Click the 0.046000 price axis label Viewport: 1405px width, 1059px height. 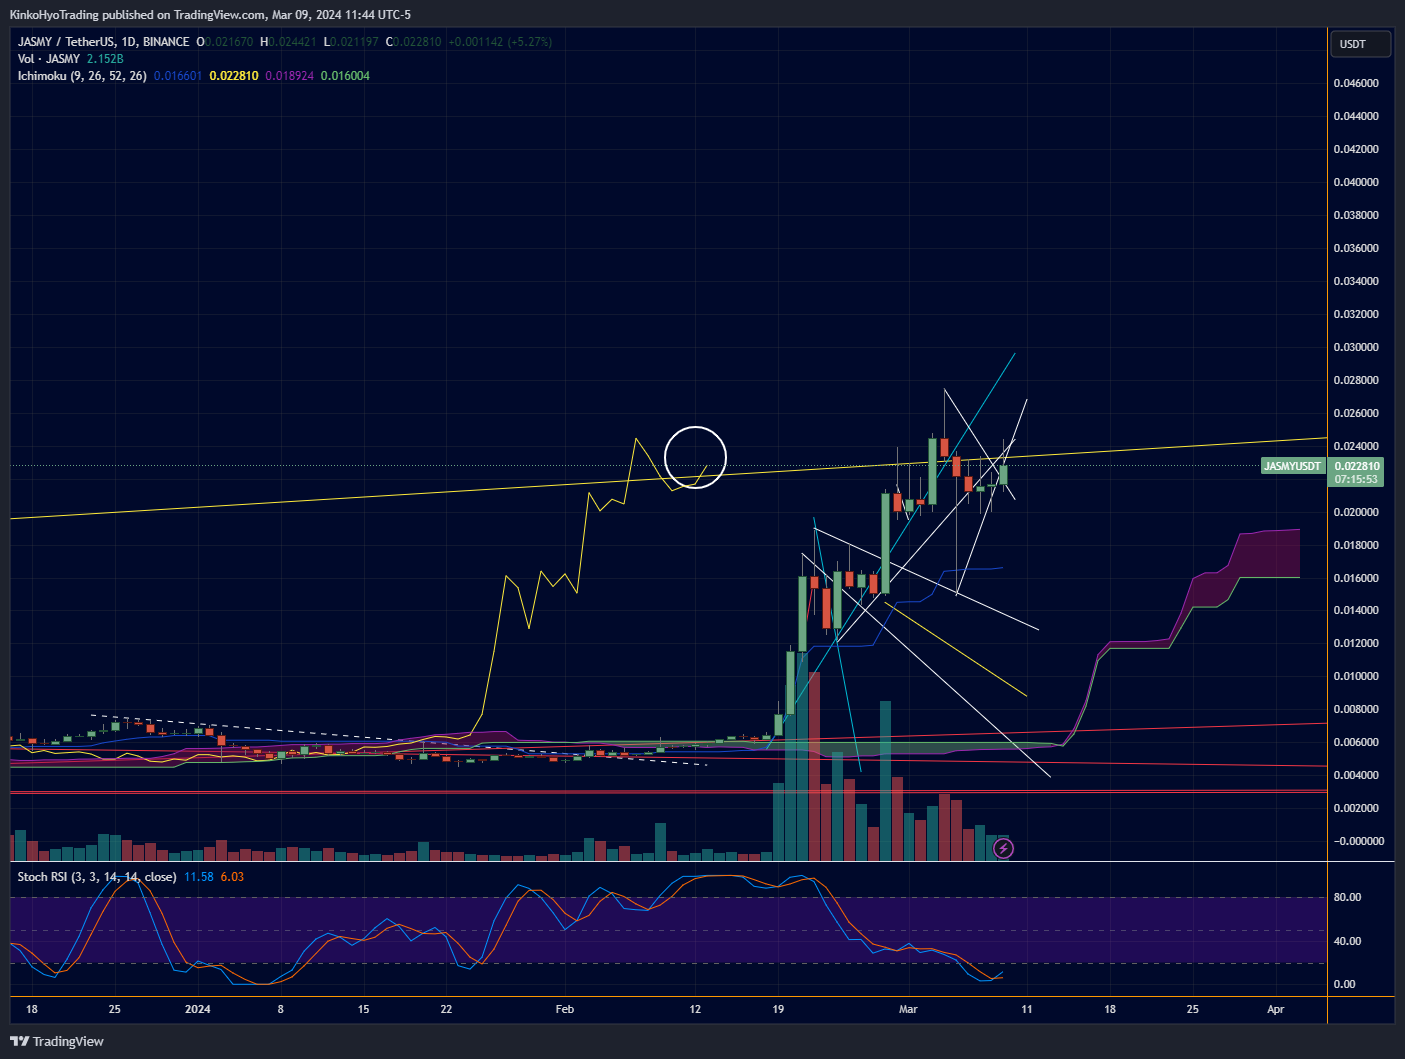click(1356, 83)
